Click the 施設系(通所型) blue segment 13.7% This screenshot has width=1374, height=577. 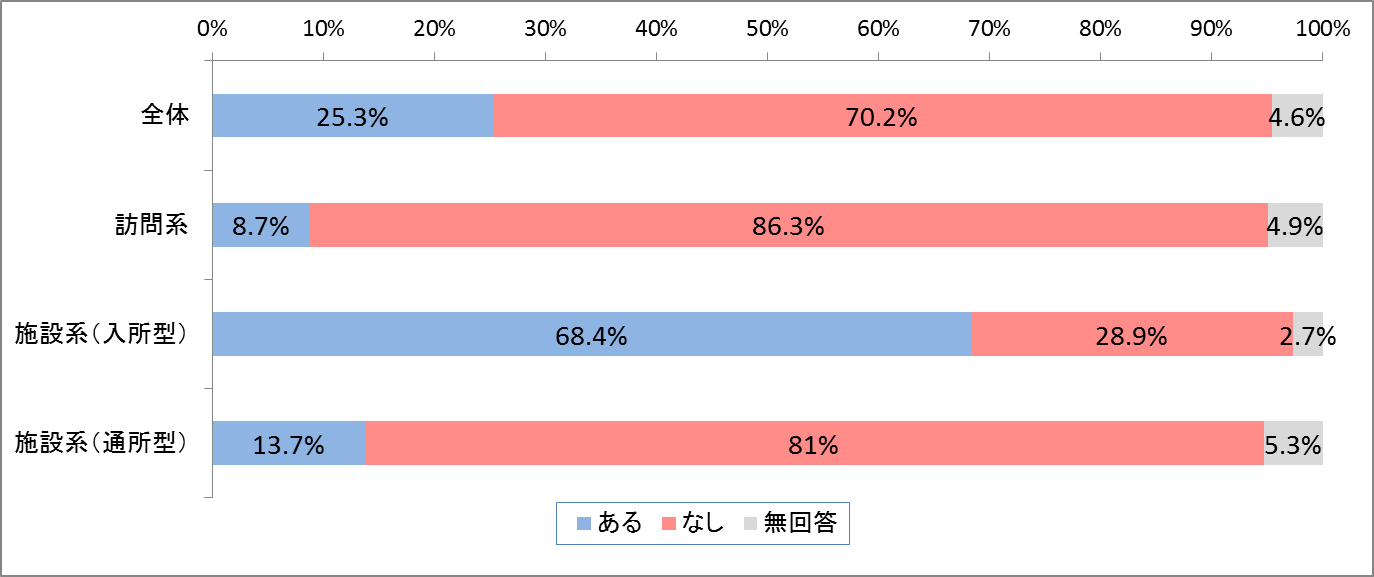289,443
